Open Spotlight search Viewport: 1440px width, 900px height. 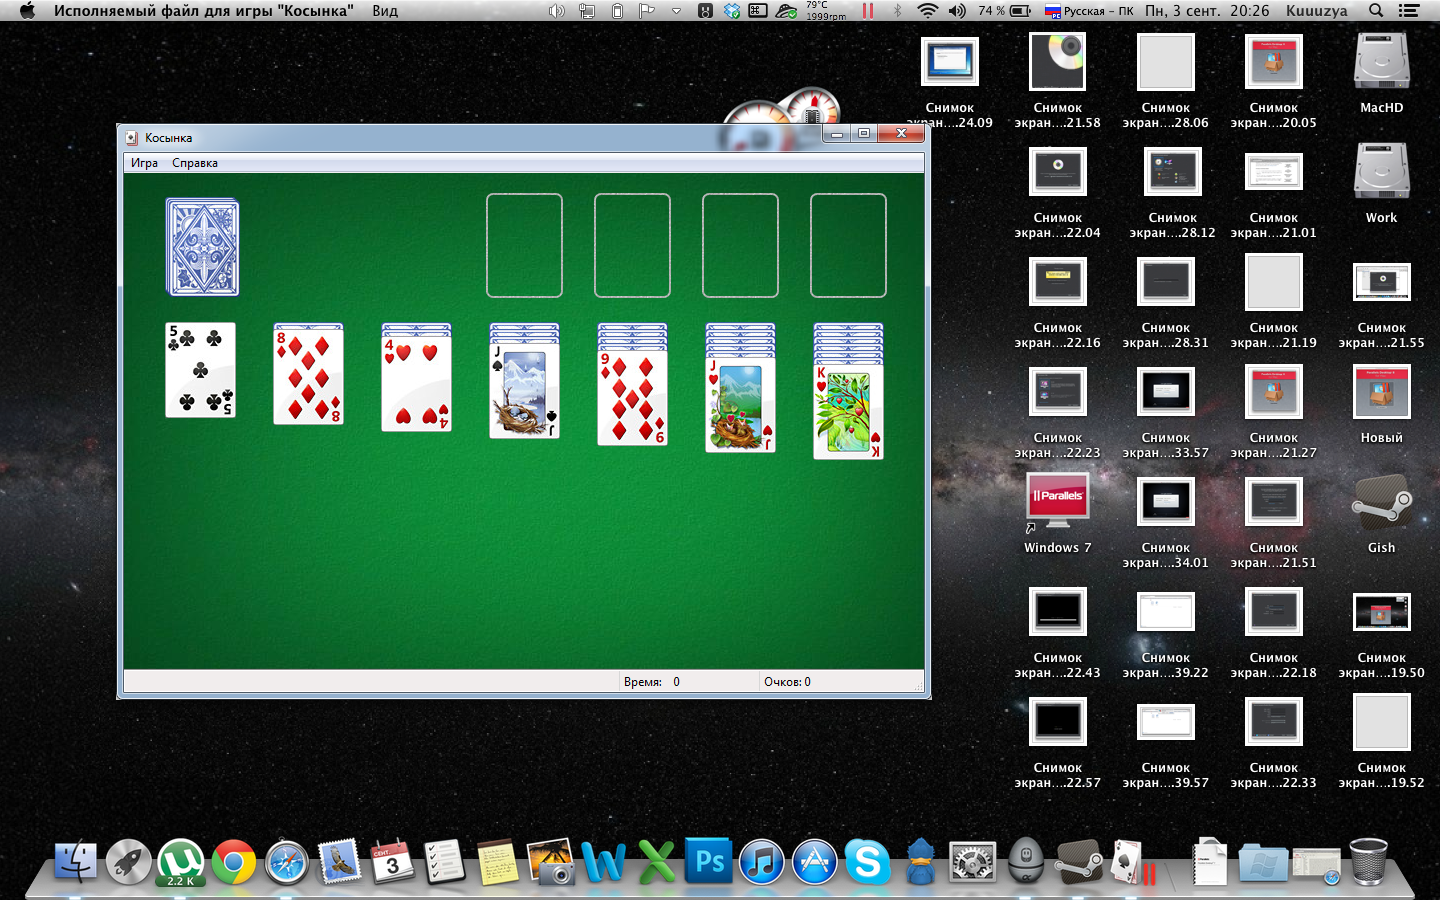click(1376, 11)
